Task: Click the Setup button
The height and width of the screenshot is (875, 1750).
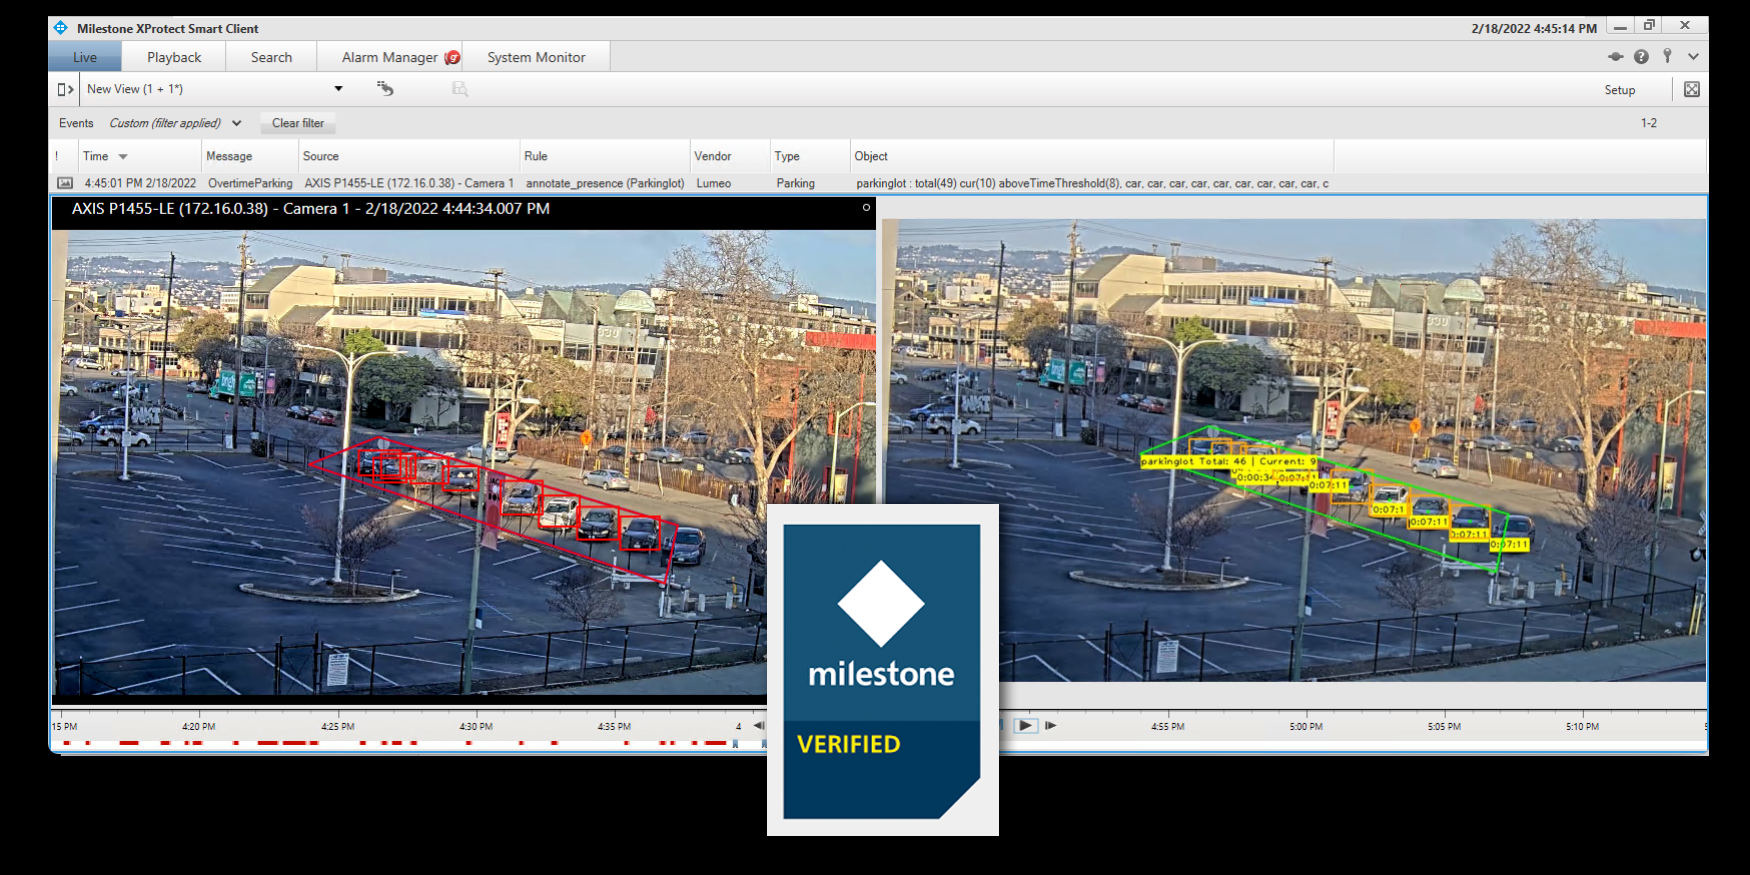Action: [x=1619, y=90]
